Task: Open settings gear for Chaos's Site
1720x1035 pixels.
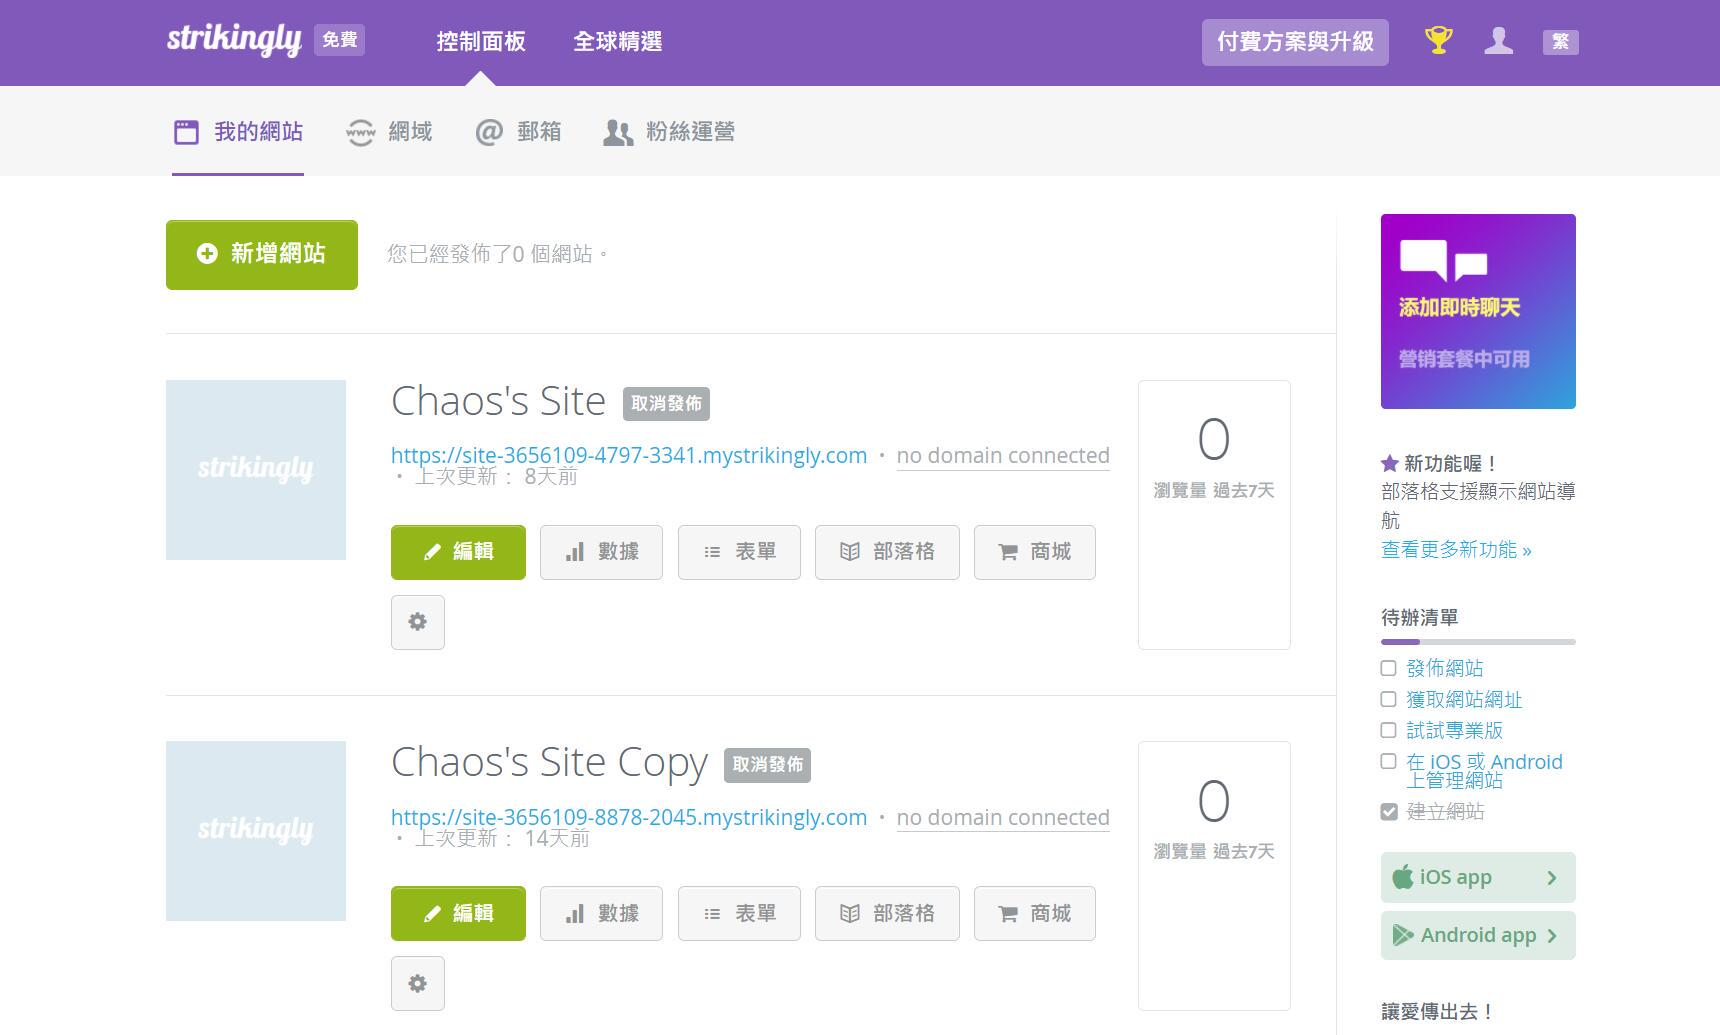Action: pos(417,622)
